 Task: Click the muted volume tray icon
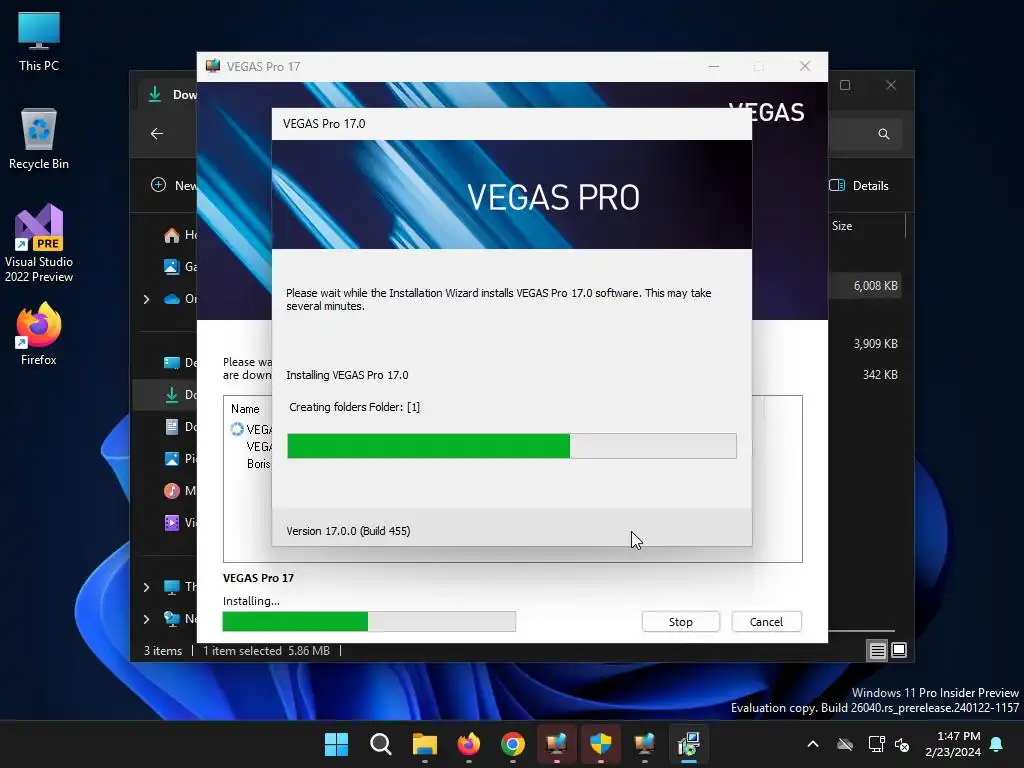click(902, 744)
